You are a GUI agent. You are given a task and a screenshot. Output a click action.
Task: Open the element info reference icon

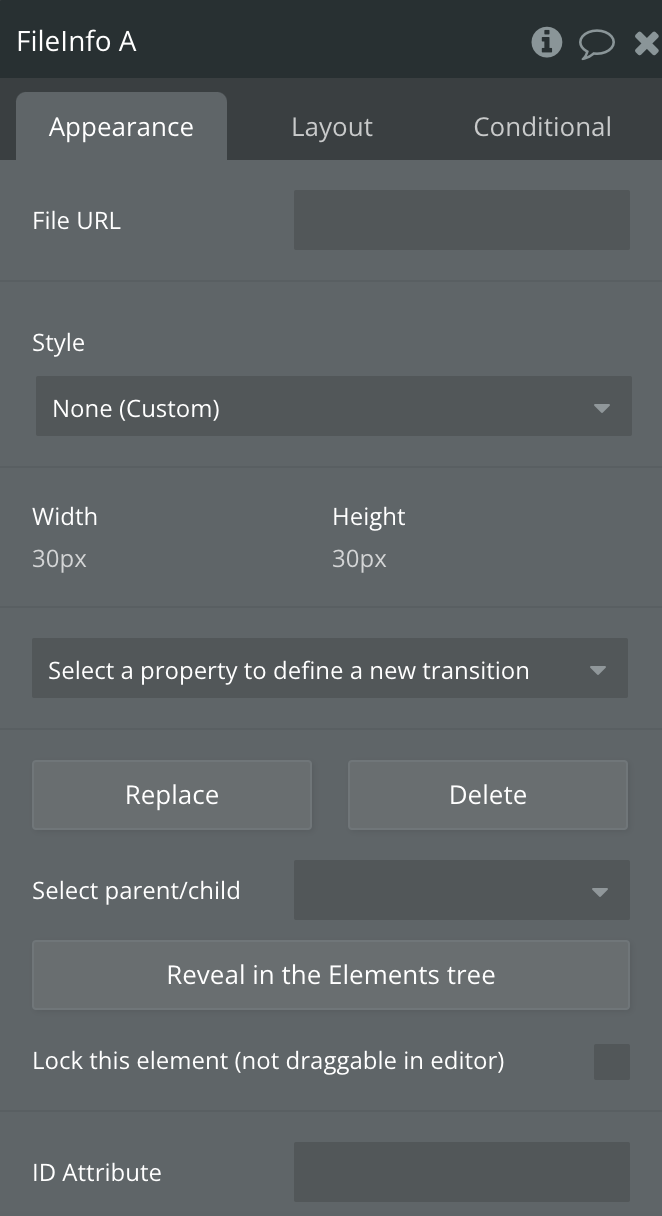pyautogui.click(x=546, y=42)
